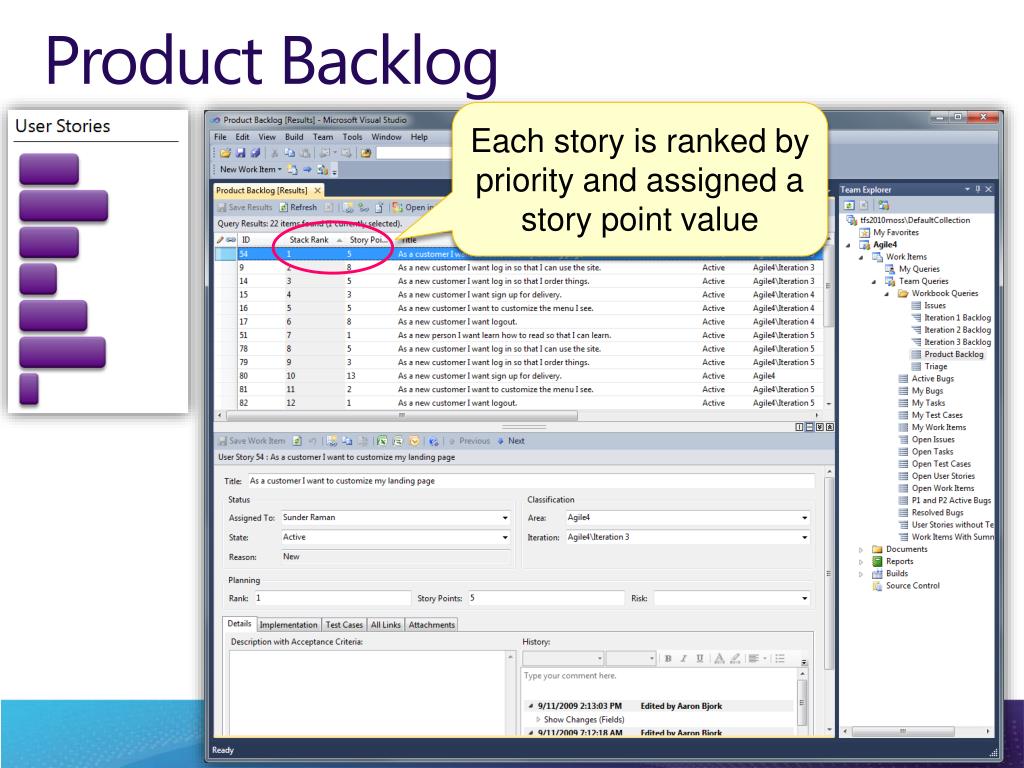Switch to the All Links tab
This screenshot has height=768, width=1024.
385,625
